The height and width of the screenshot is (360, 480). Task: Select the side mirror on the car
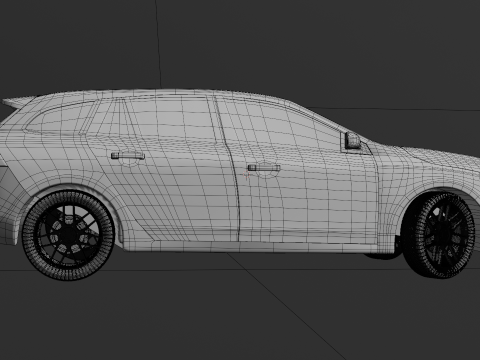(352, 140)
